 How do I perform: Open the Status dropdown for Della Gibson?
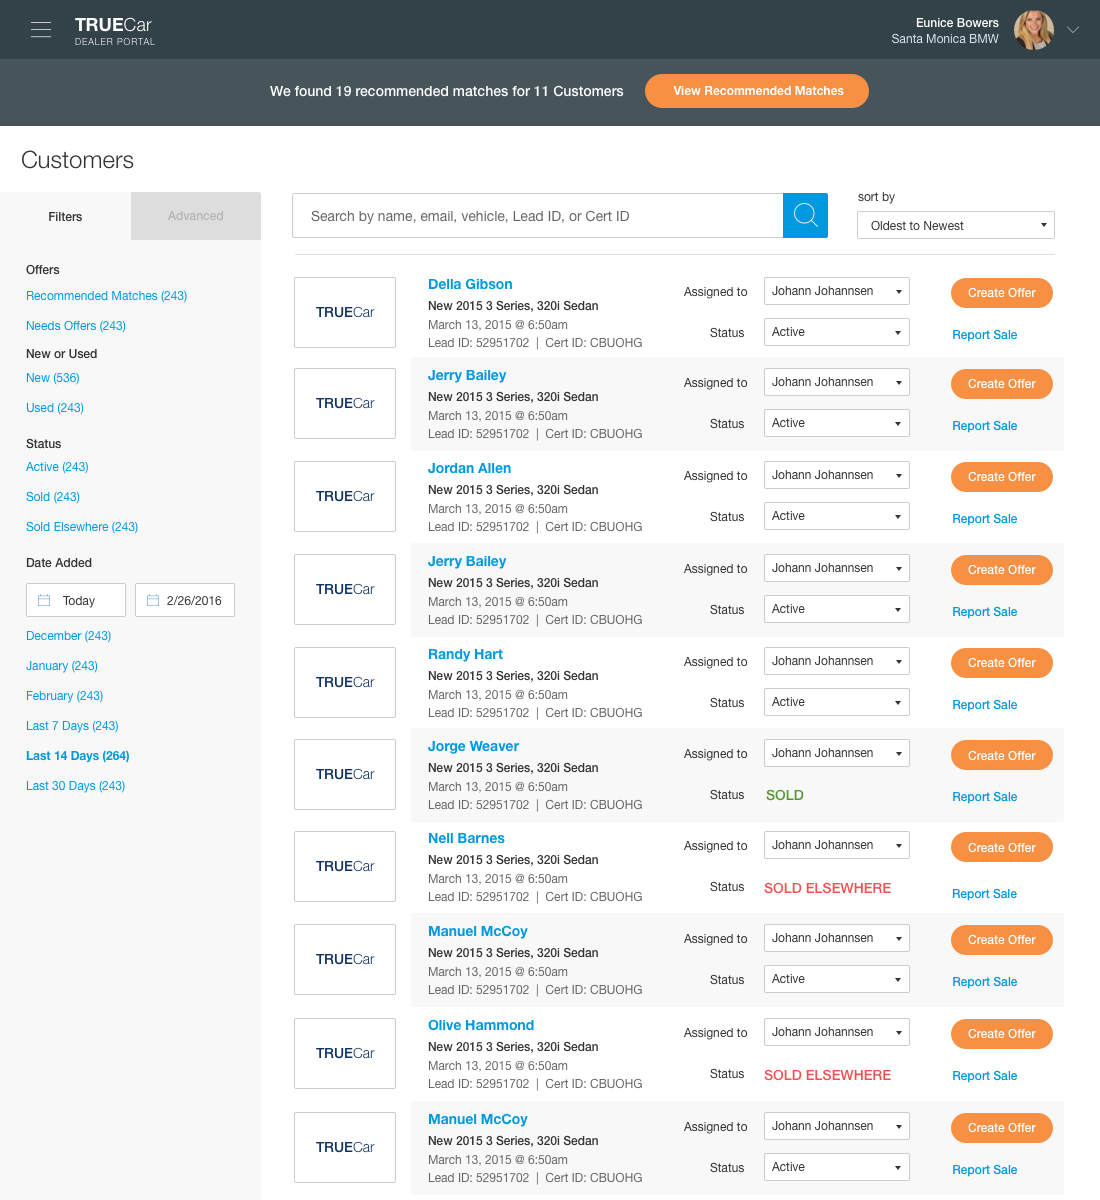point(836,331)
